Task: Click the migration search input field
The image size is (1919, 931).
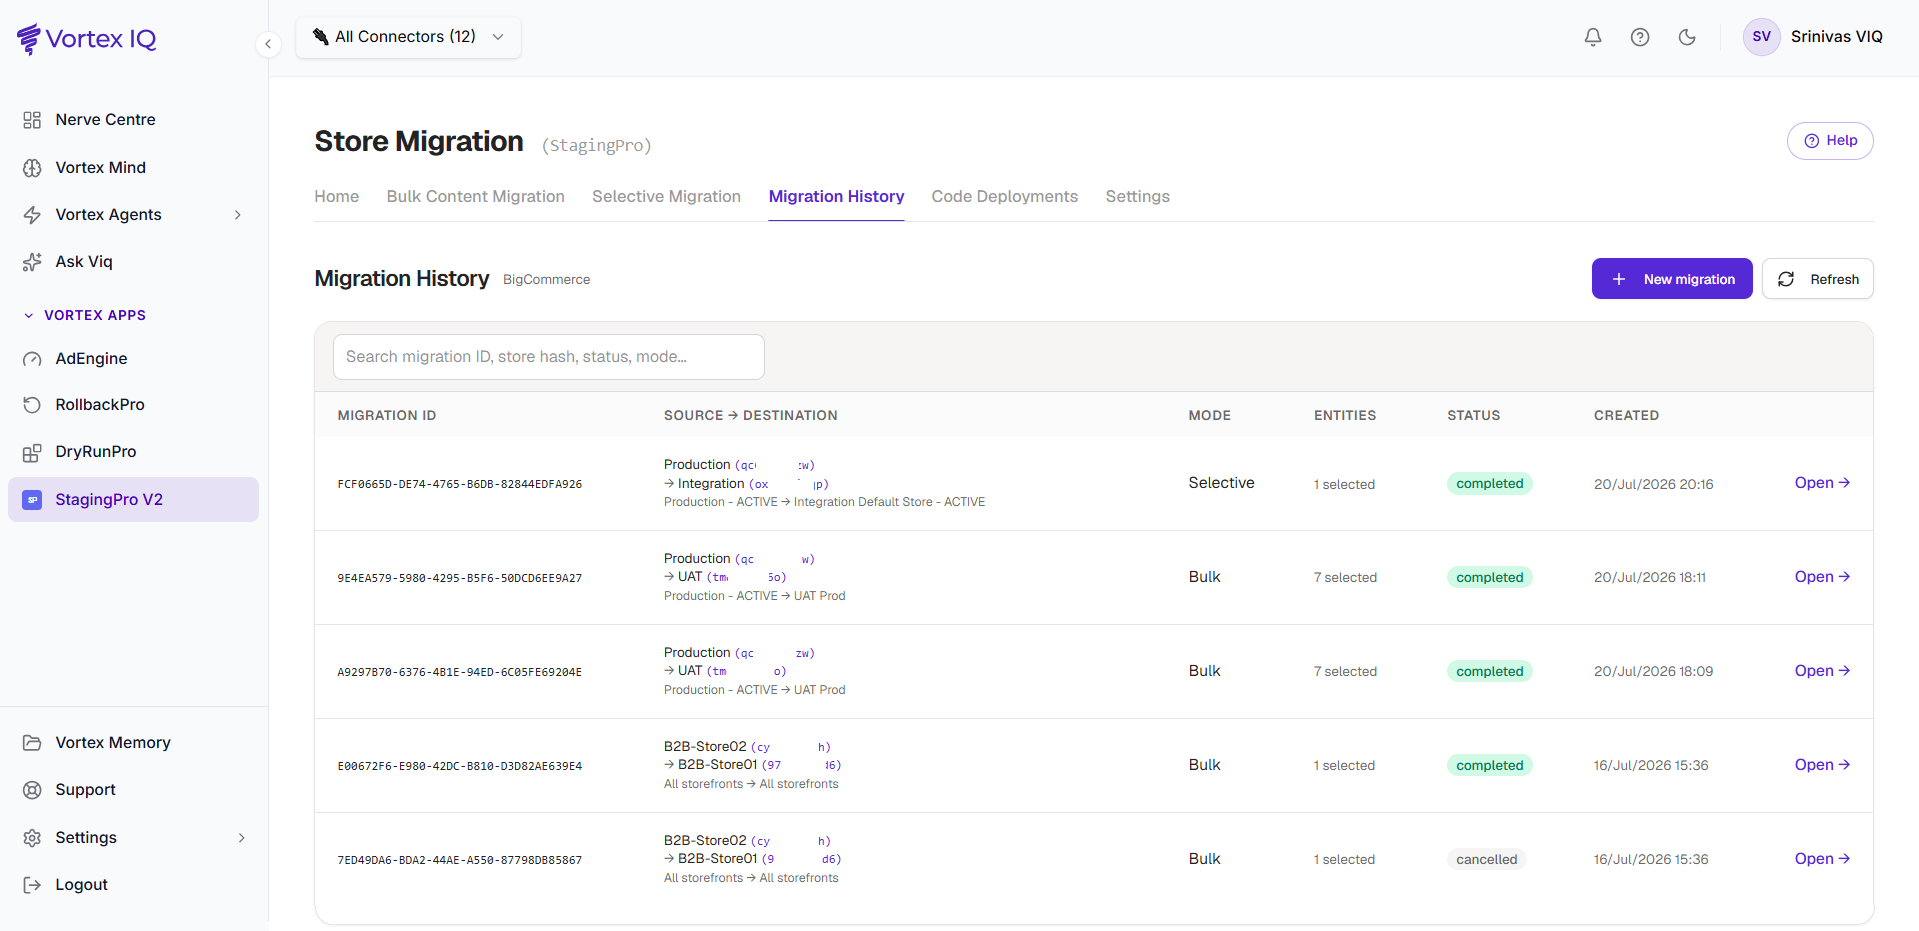Action: tap(549, 357)
